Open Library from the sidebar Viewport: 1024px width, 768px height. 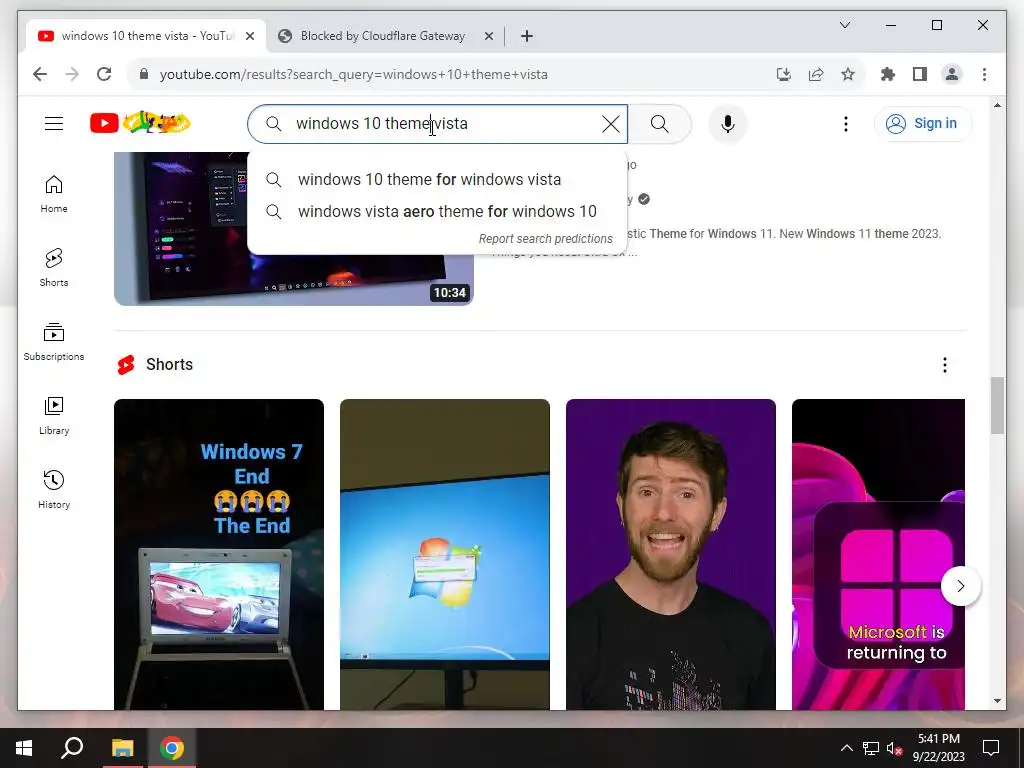point(54,415)
